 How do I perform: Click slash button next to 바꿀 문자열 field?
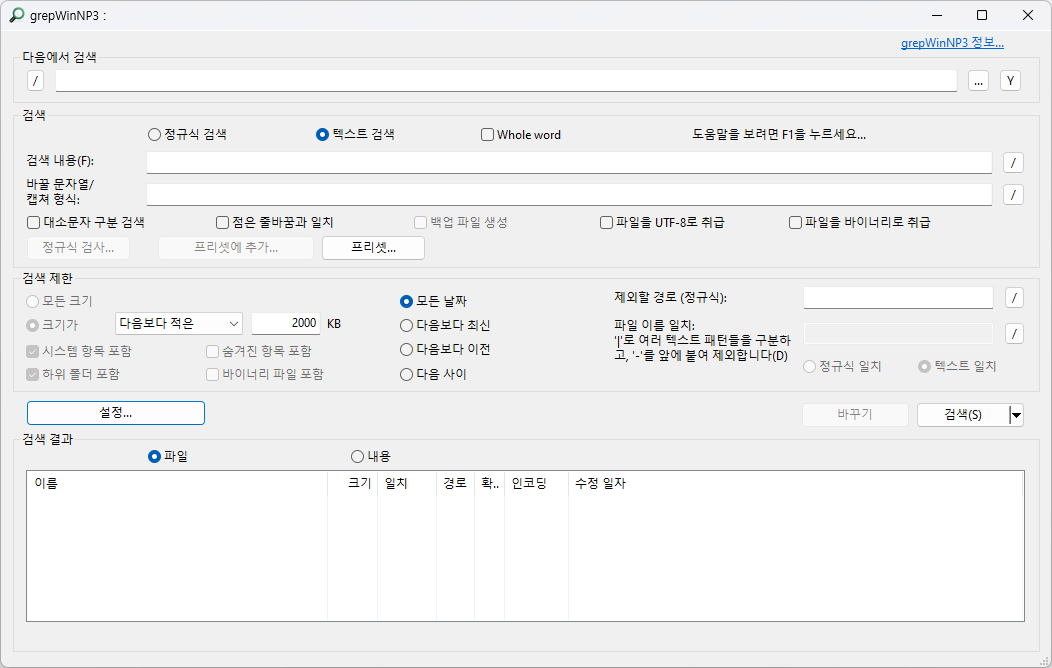1013,194
